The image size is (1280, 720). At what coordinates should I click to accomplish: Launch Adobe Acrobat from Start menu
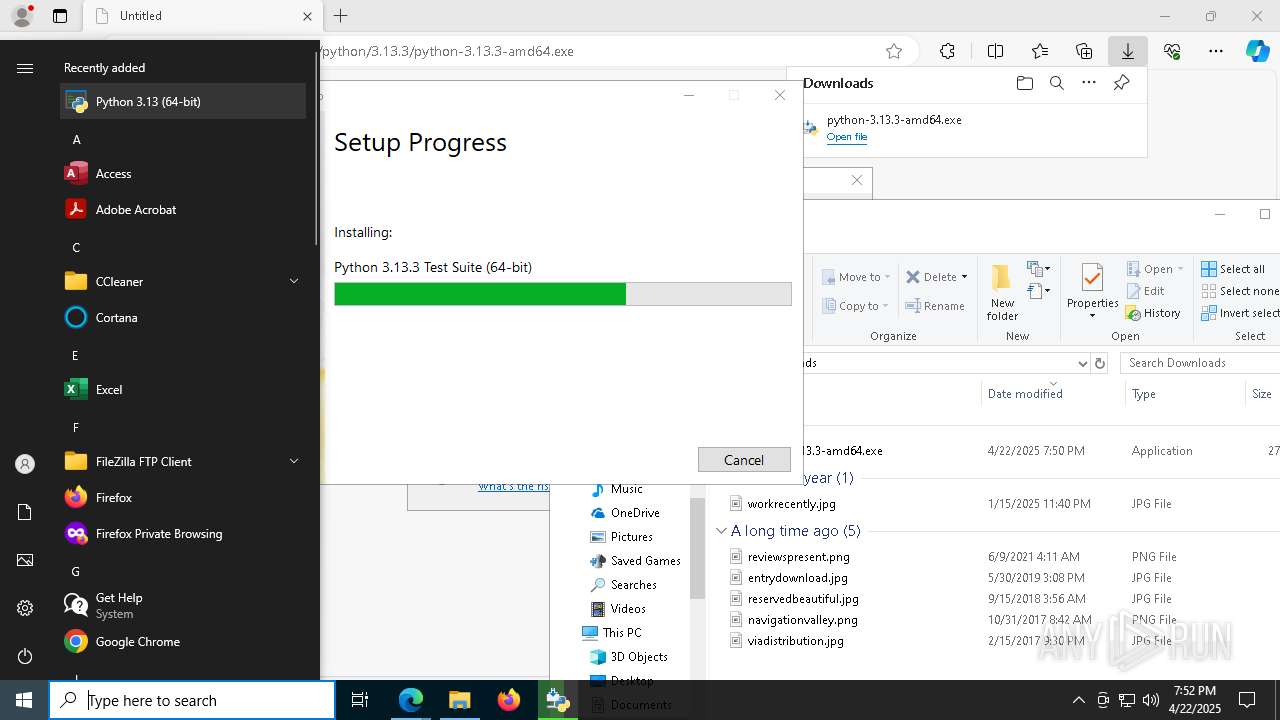183,210
